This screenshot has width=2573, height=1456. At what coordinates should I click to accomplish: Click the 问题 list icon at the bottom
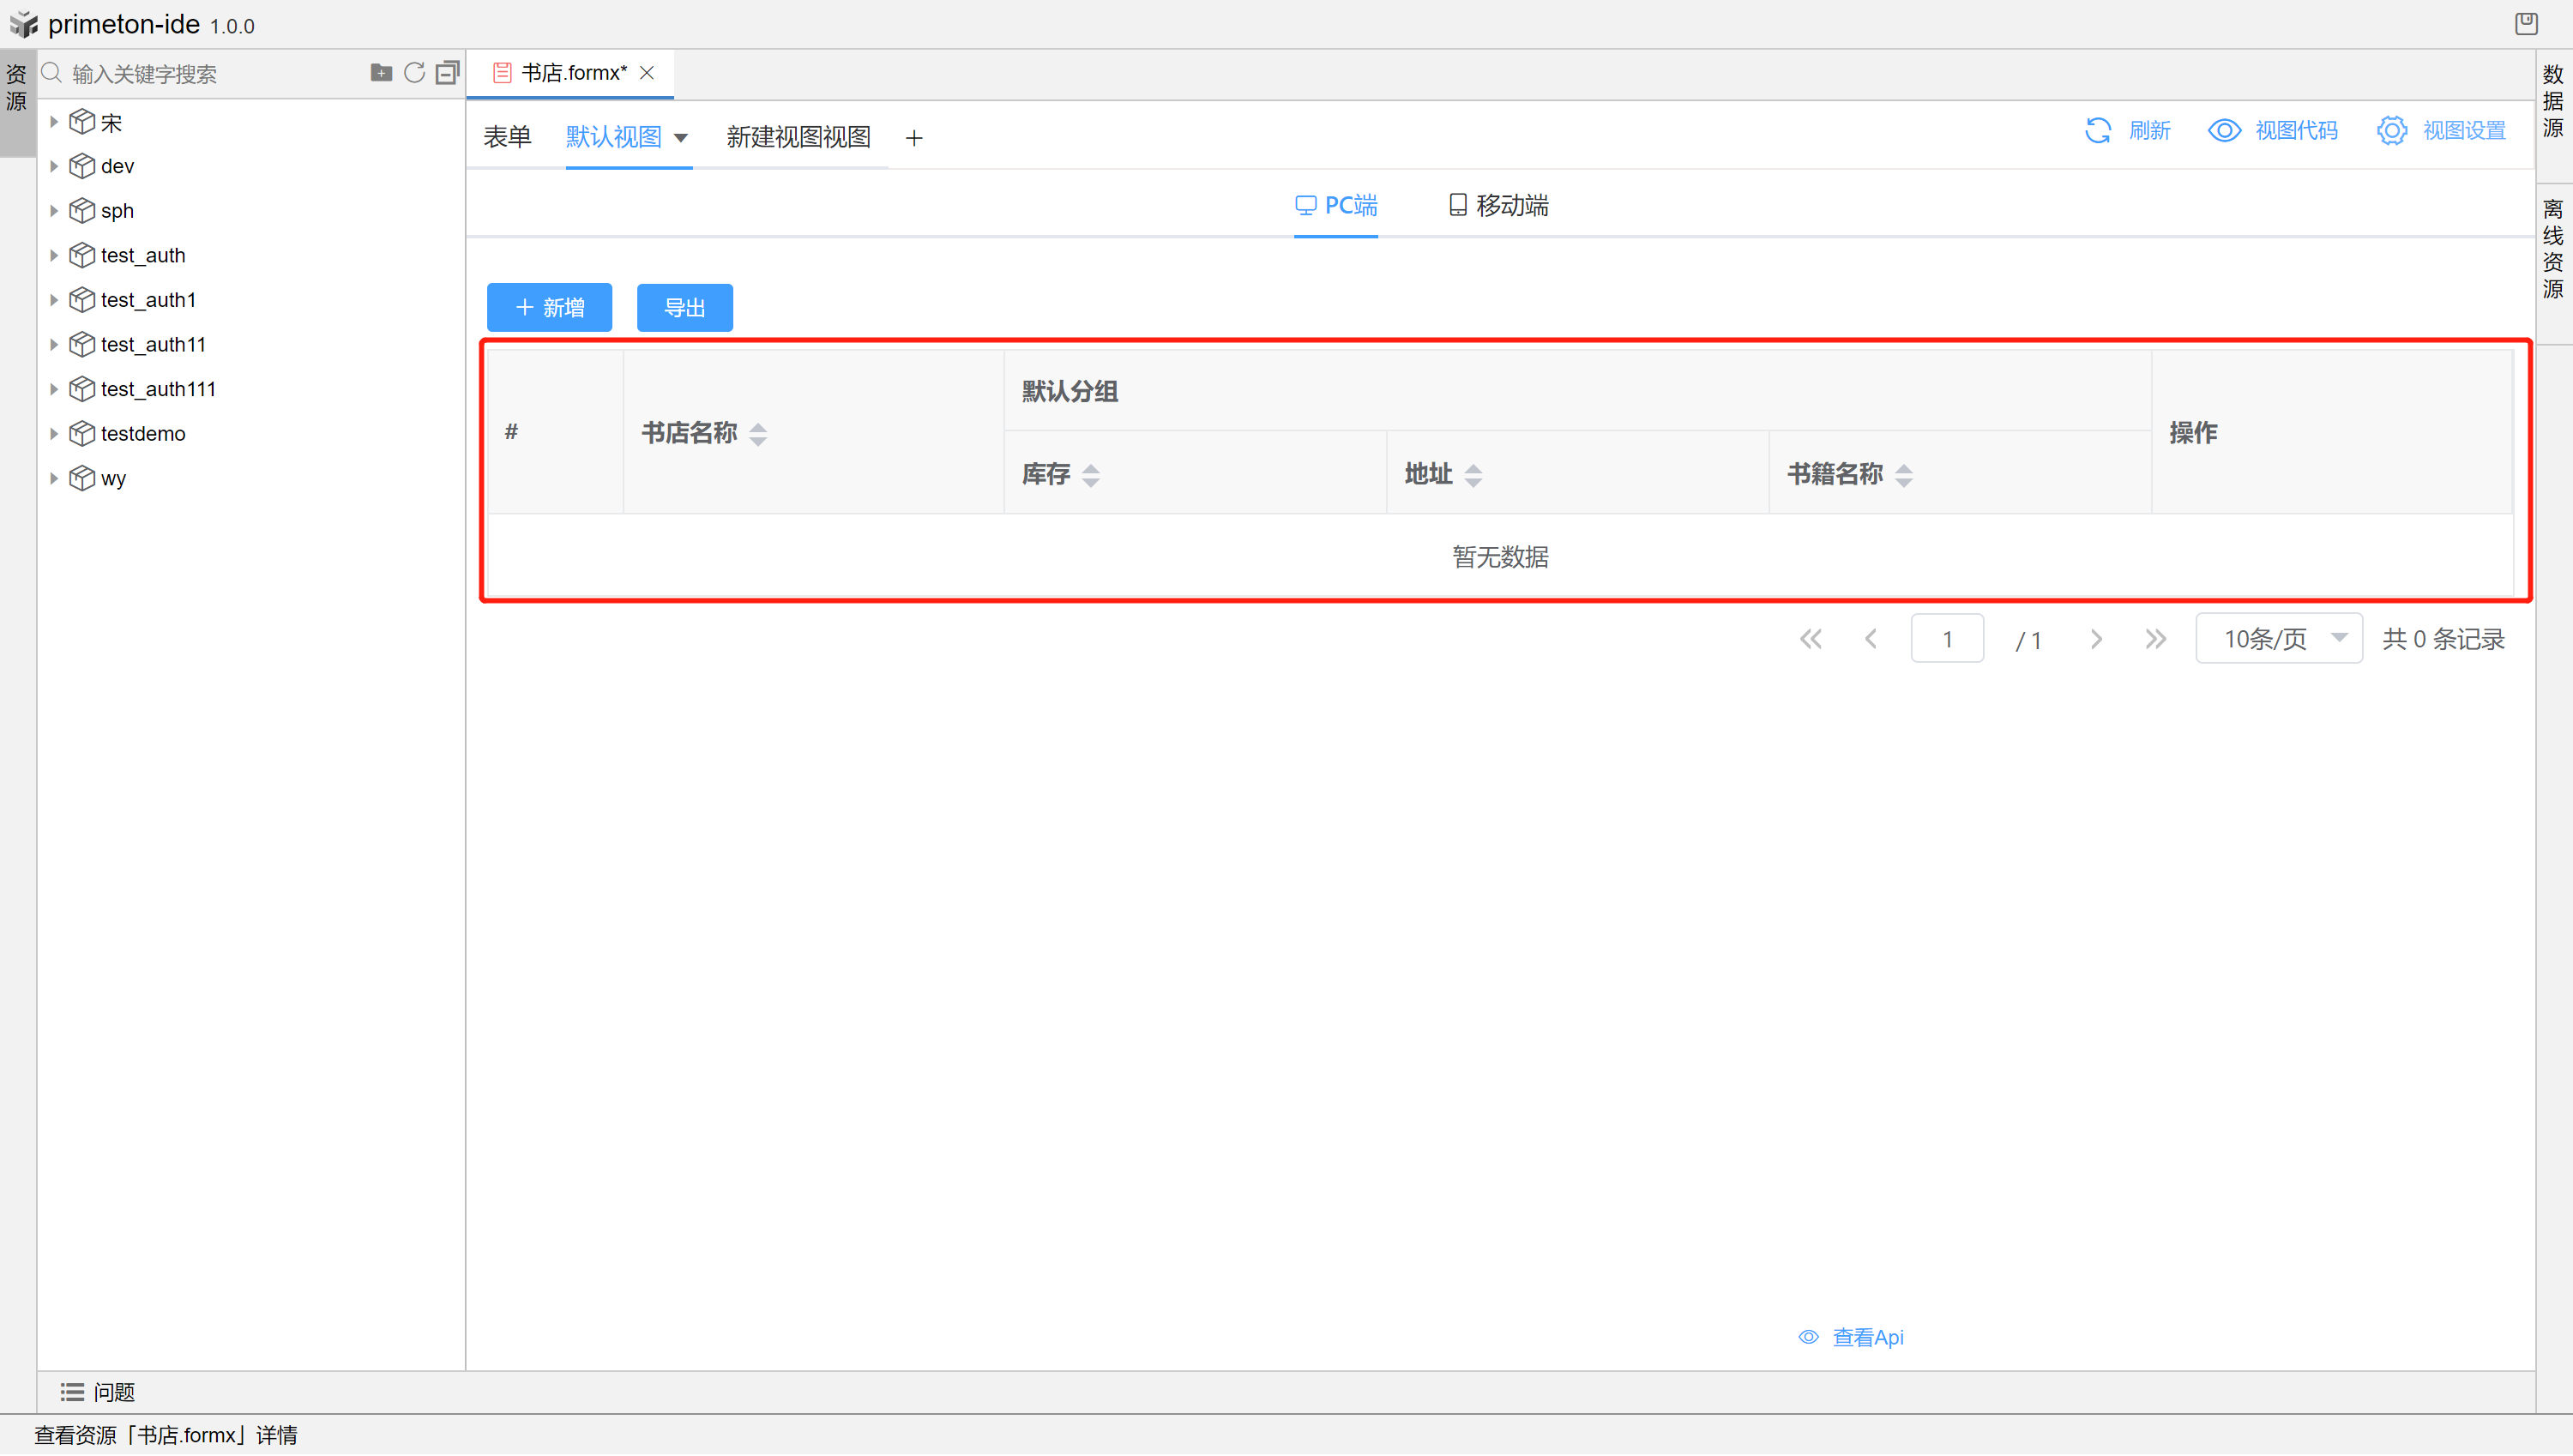pyautogui.click(x=72, y=1391)
